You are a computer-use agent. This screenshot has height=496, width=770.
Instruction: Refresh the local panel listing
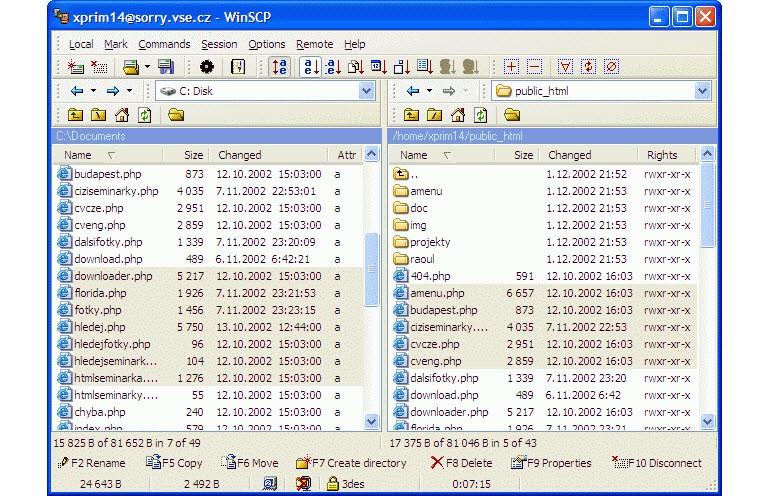click(x=144, y=115)
